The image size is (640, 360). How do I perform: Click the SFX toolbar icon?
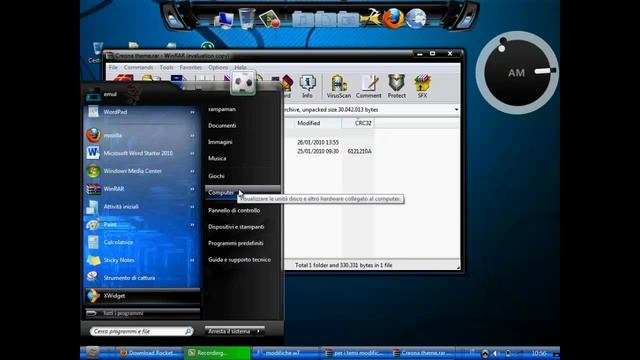tap(422, 86)
